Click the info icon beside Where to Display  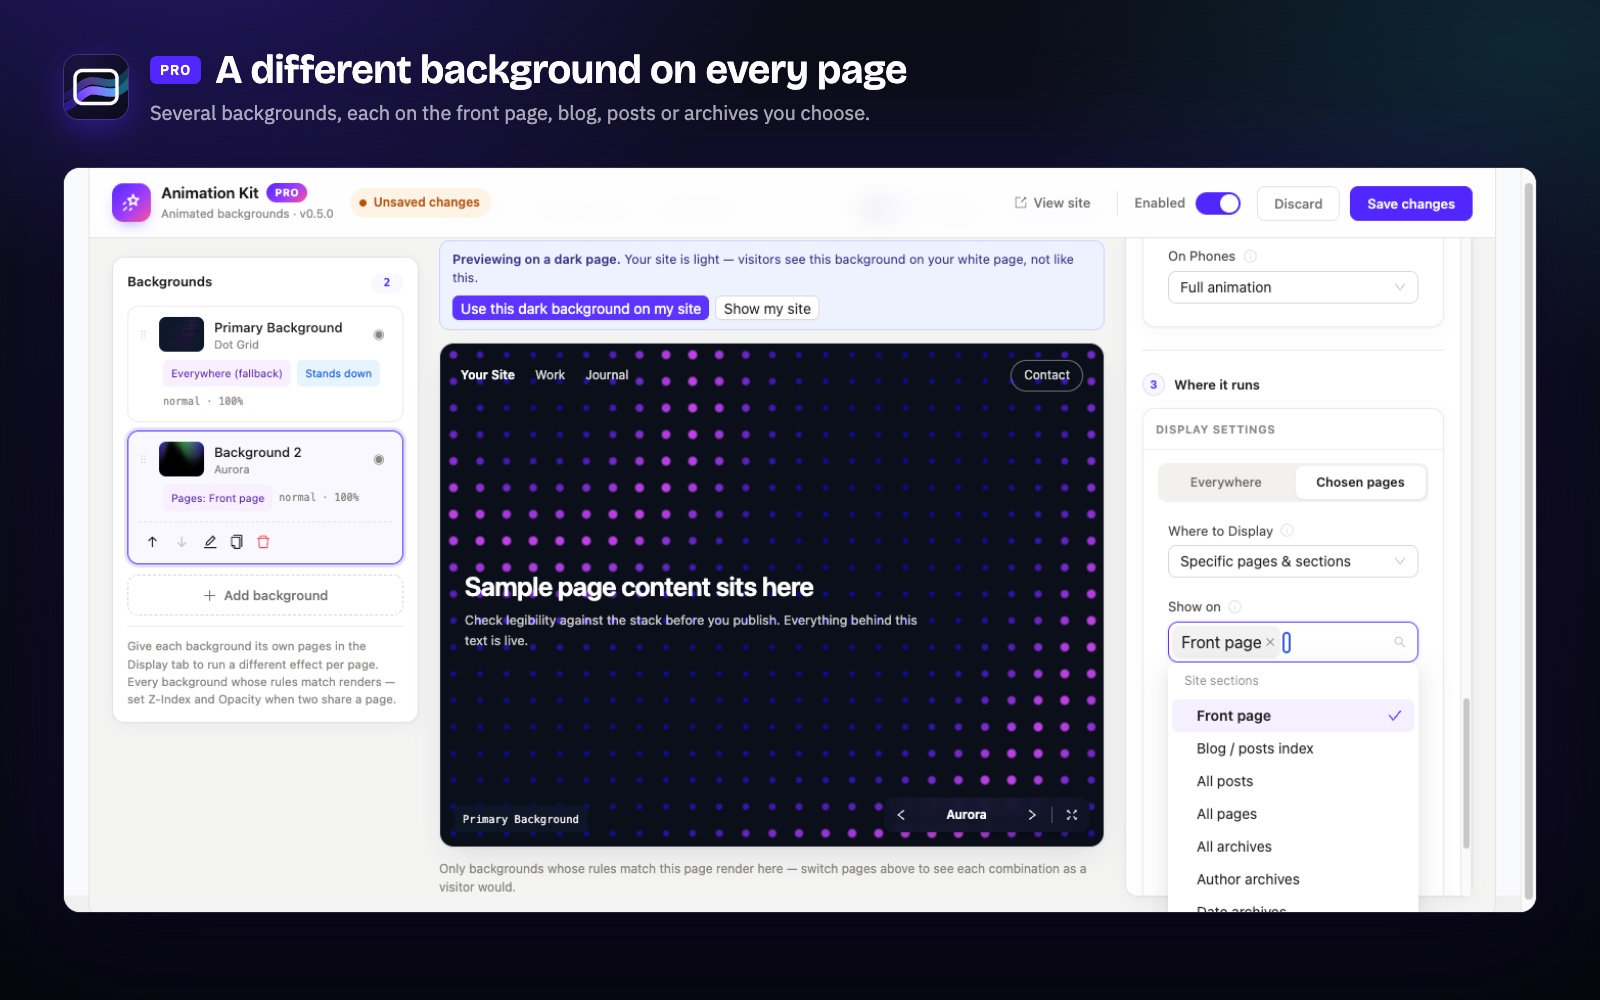tap(1287, 530)
